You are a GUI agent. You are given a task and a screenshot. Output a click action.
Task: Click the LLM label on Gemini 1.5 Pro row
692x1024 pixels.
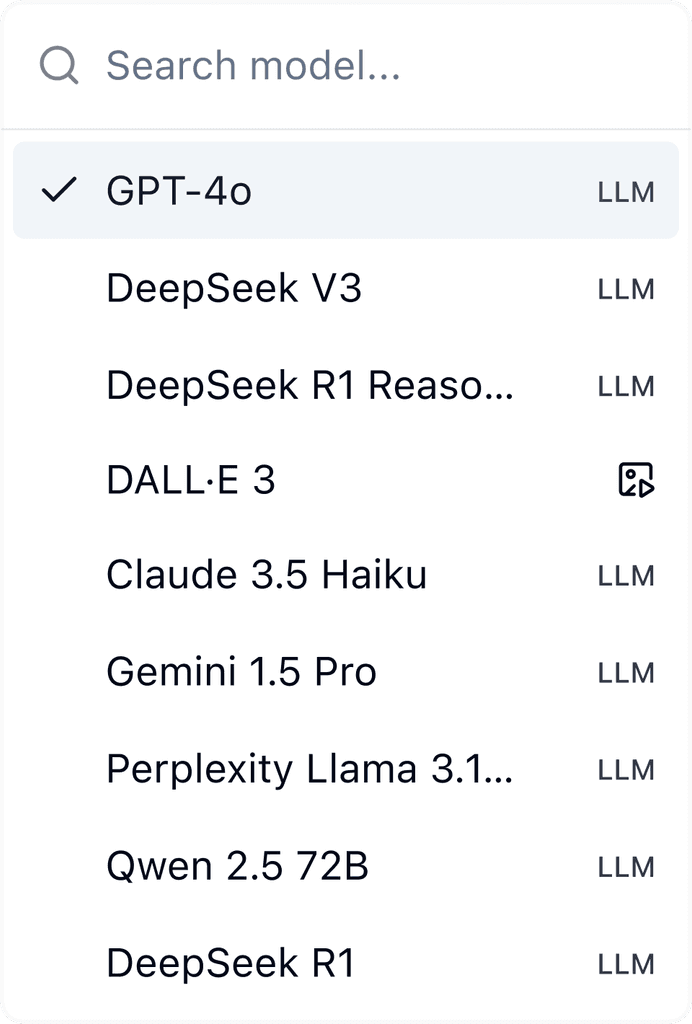tap(626, 673)
